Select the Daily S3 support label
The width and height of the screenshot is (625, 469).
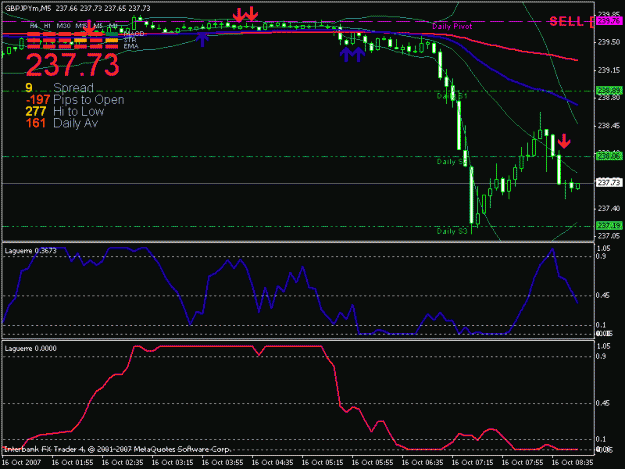452,231
